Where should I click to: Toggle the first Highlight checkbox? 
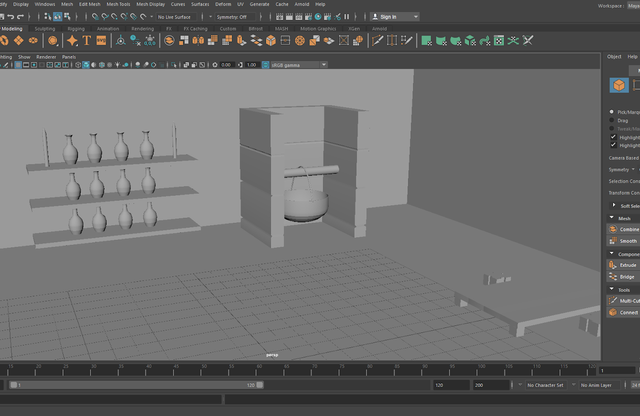613,137
